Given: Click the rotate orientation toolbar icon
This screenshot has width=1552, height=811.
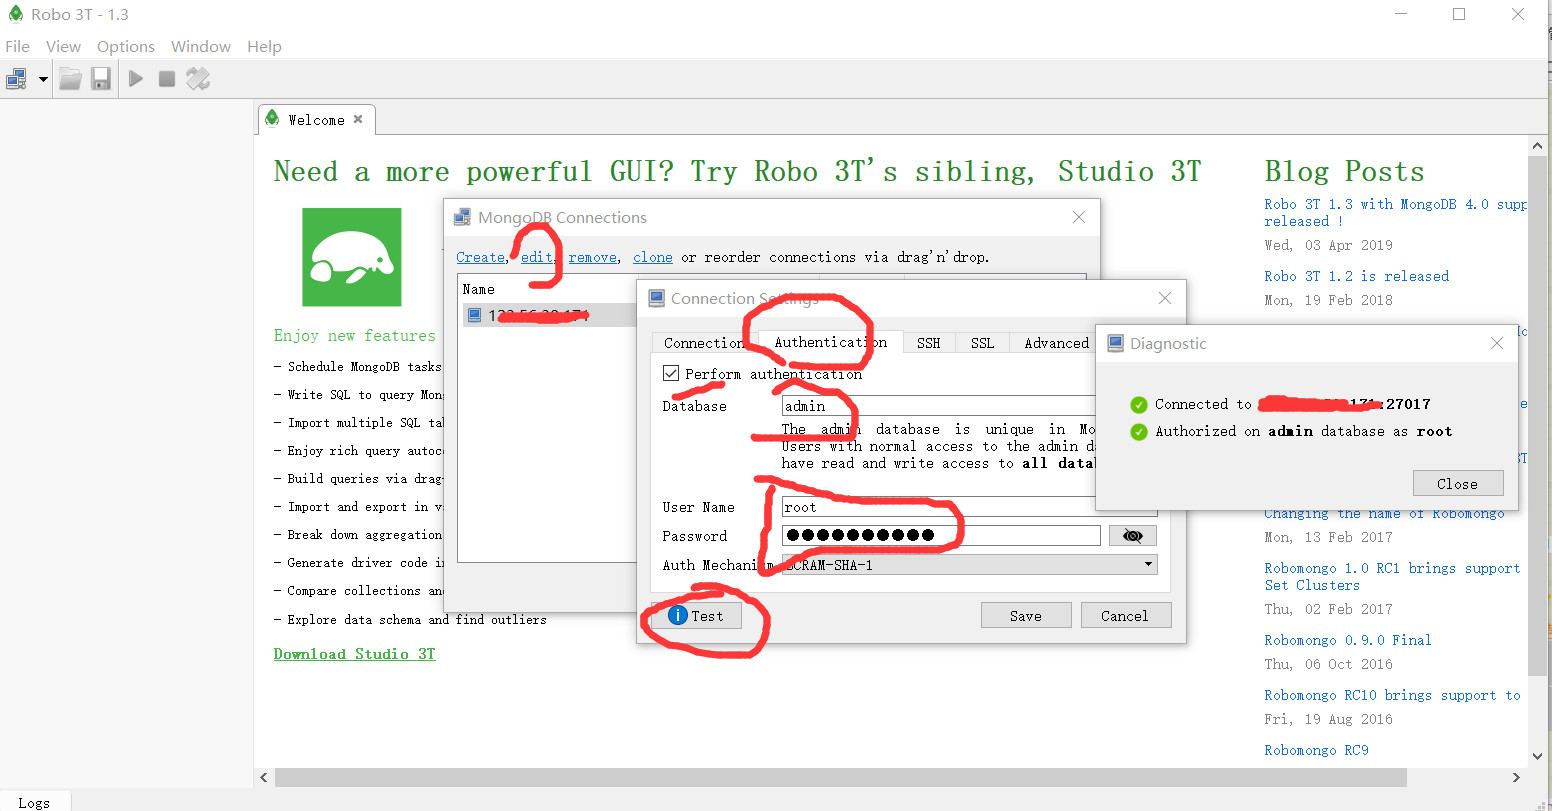Looking at the screenshot, I should [x=198, y=79].
